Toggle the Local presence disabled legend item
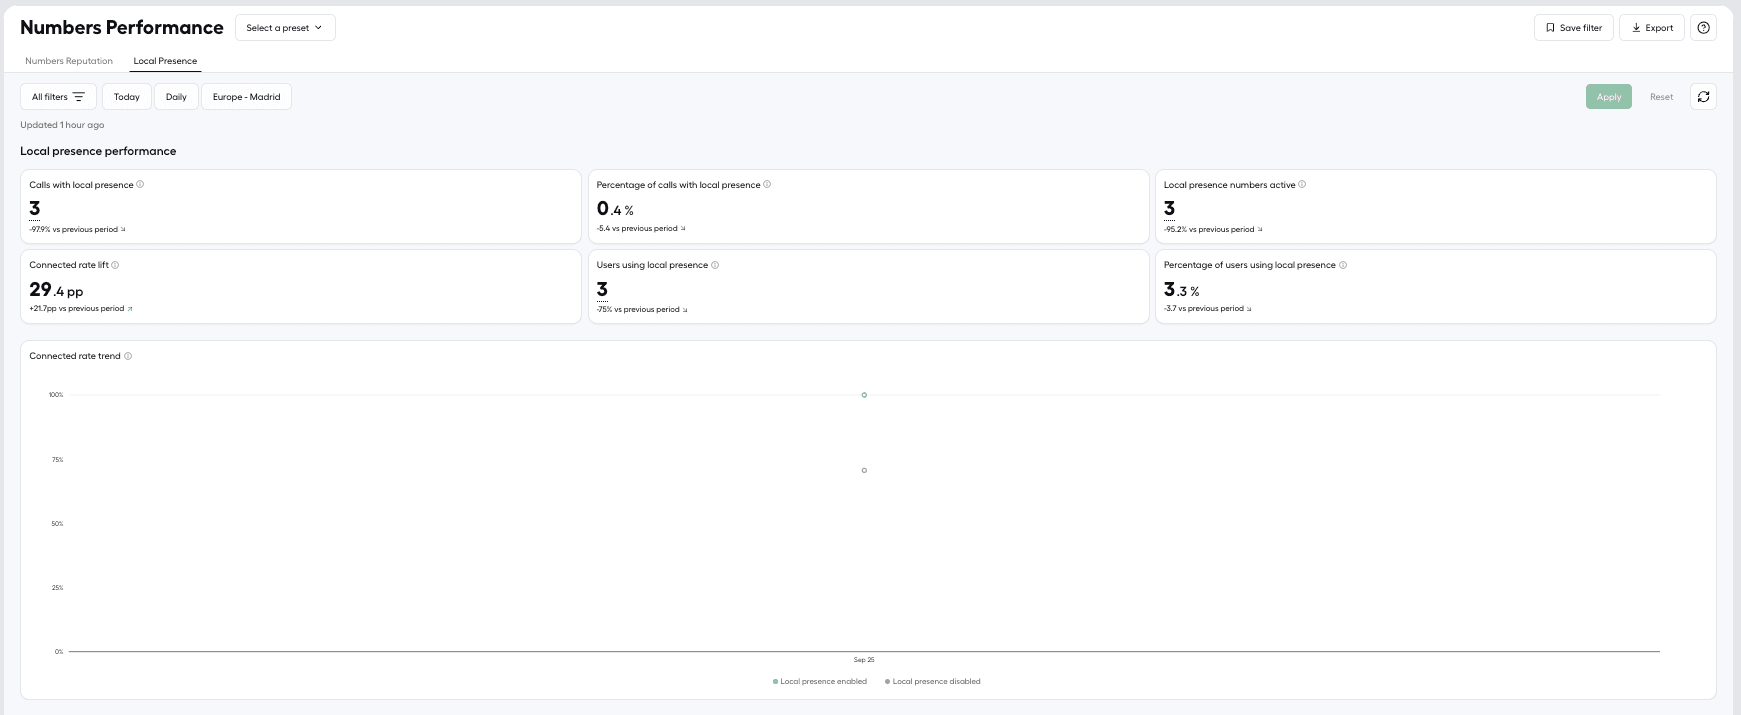The width and height of the screenshot is (1741, 715). point(933,682)
